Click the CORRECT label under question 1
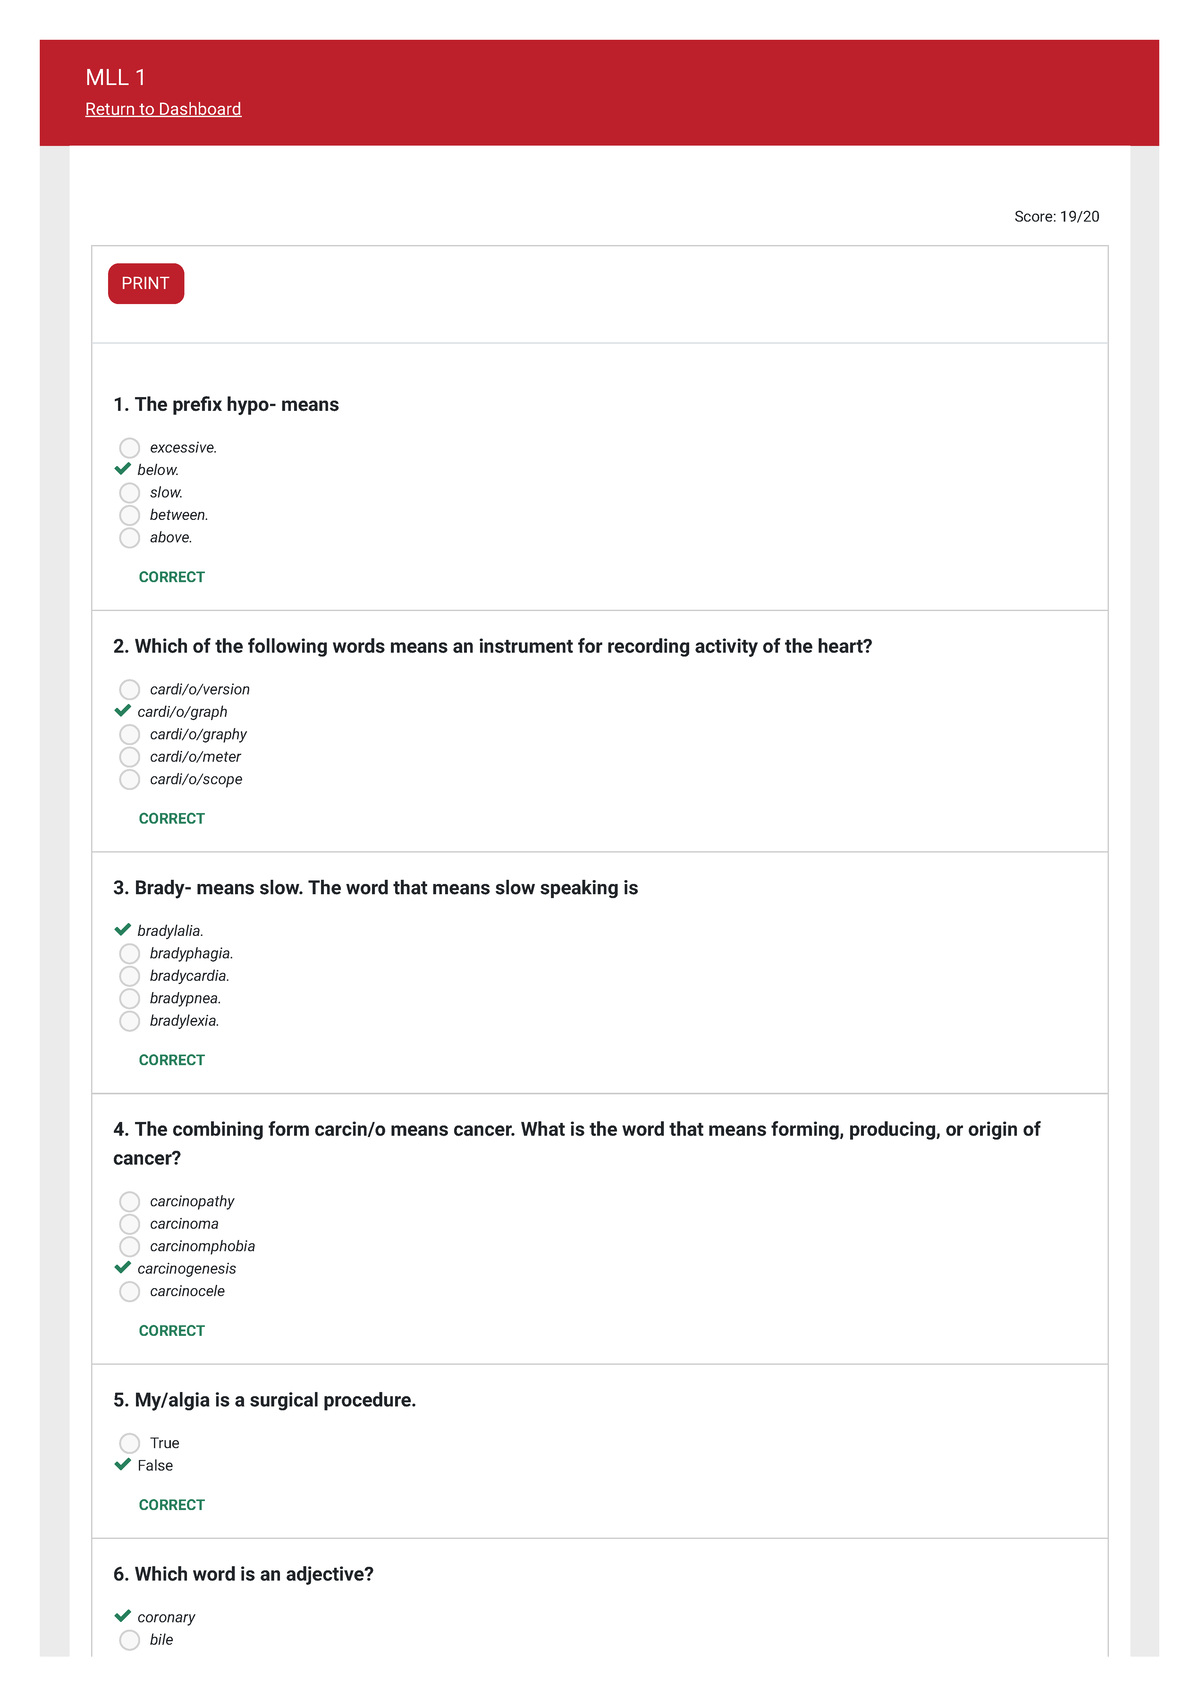 pyautogui.click(x=171, y=577)
